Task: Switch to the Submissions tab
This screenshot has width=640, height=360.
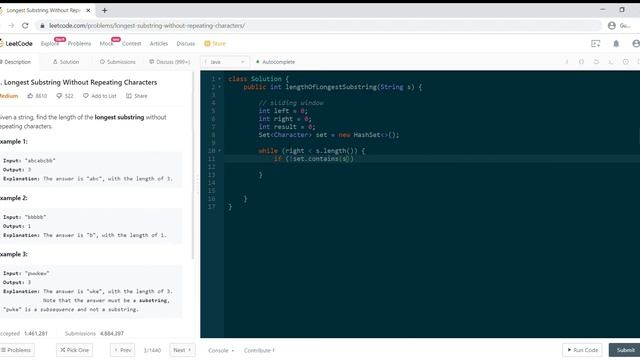Action: [x=118, y=62]
